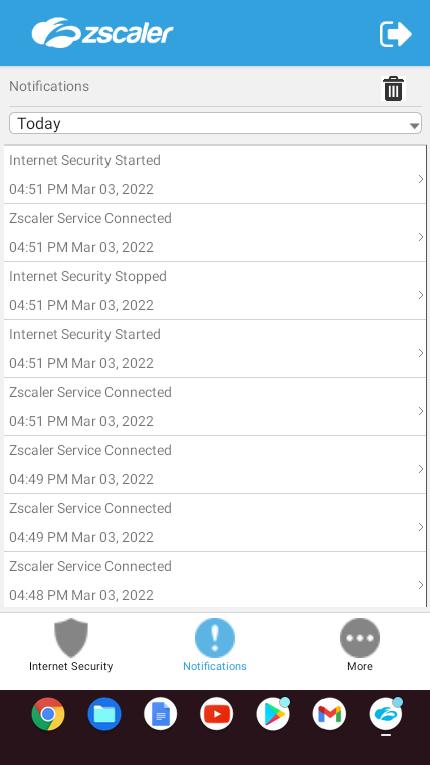Open the first 04:49 PM Zscaler Service Connected entry
Image resolution: width=430 pixels, height=765 pixels.
click(215, 464)
